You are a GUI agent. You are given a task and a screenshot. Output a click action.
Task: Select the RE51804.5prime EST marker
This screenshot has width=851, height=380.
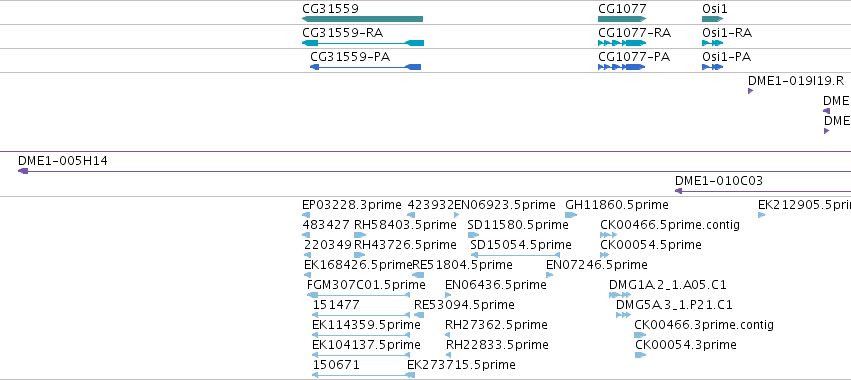[x=418, y=275]
